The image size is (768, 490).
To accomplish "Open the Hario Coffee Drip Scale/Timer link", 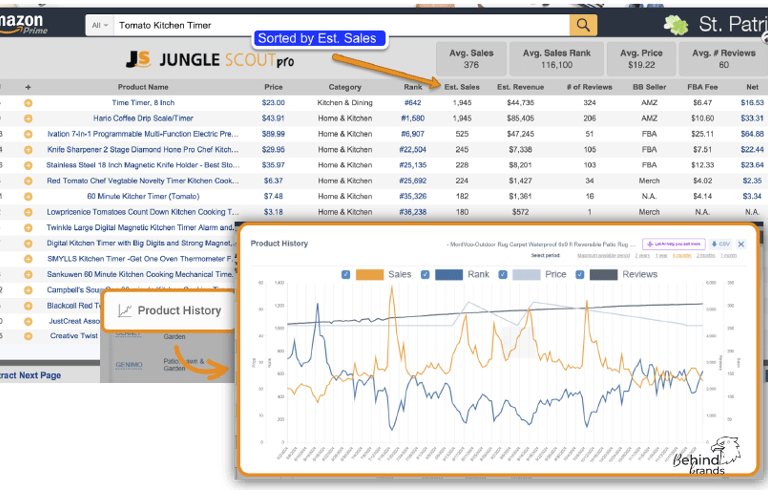I will pos(143,119).
